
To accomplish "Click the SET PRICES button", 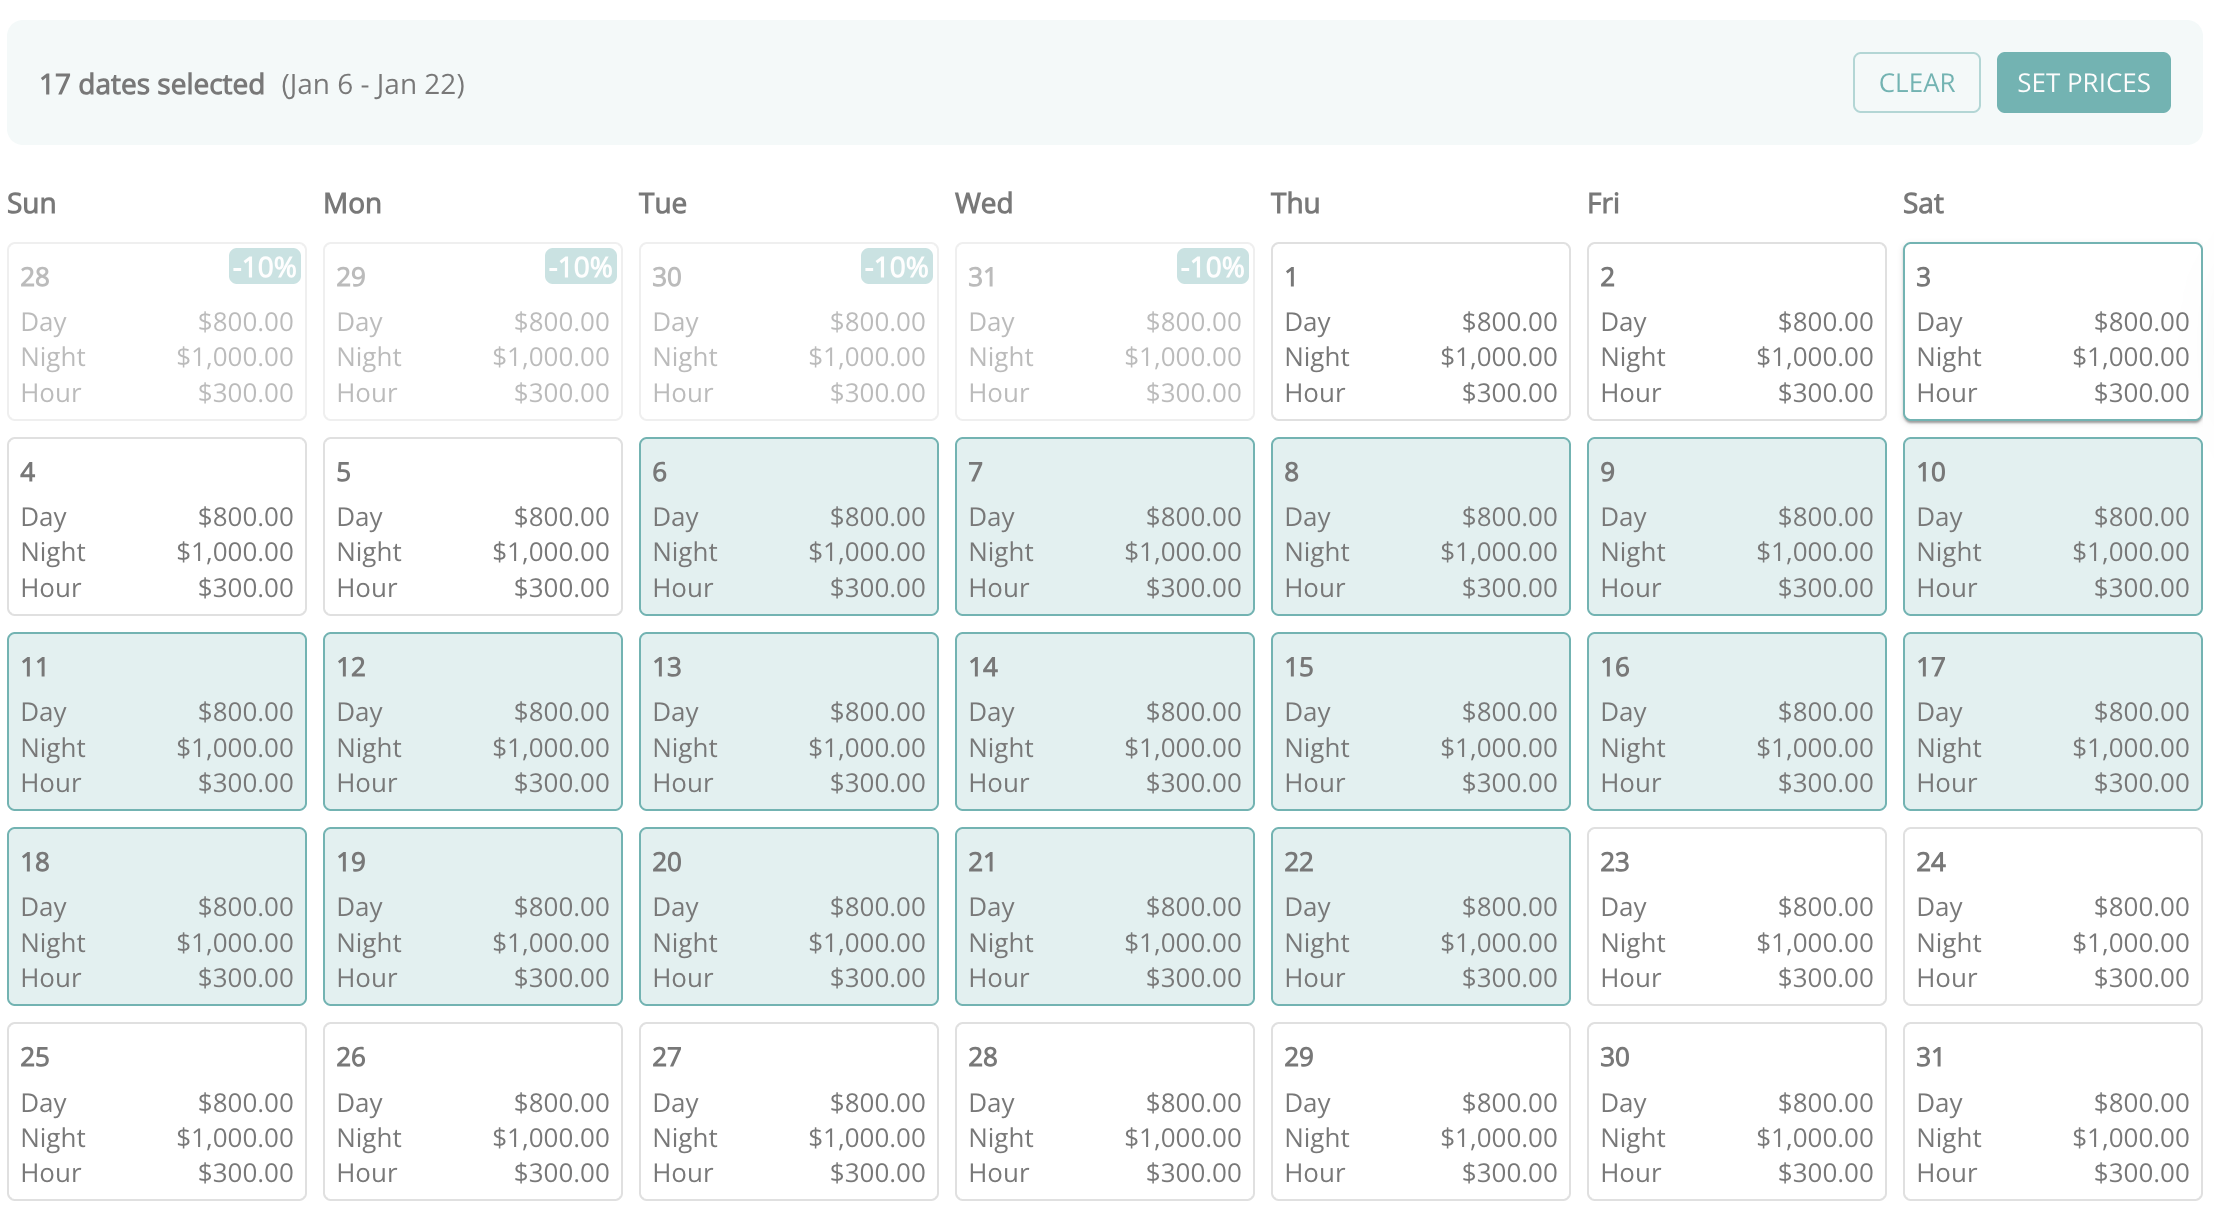I will point(2083,82).
